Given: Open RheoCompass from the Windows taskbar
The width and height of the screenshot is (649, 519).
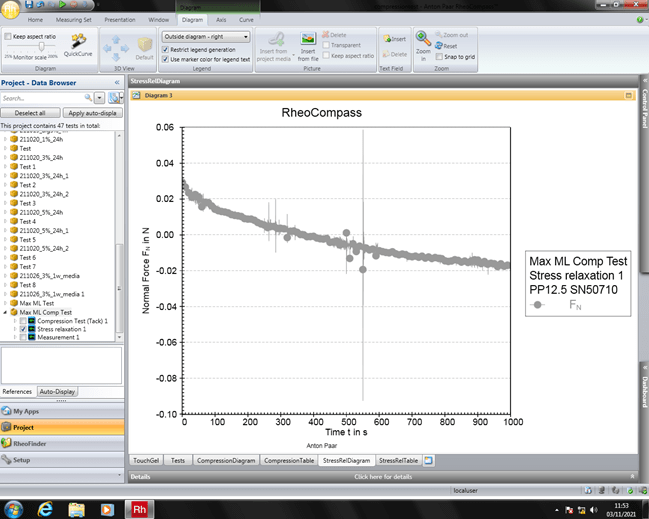Looking at the screenshot, I should tap(140, 509).
